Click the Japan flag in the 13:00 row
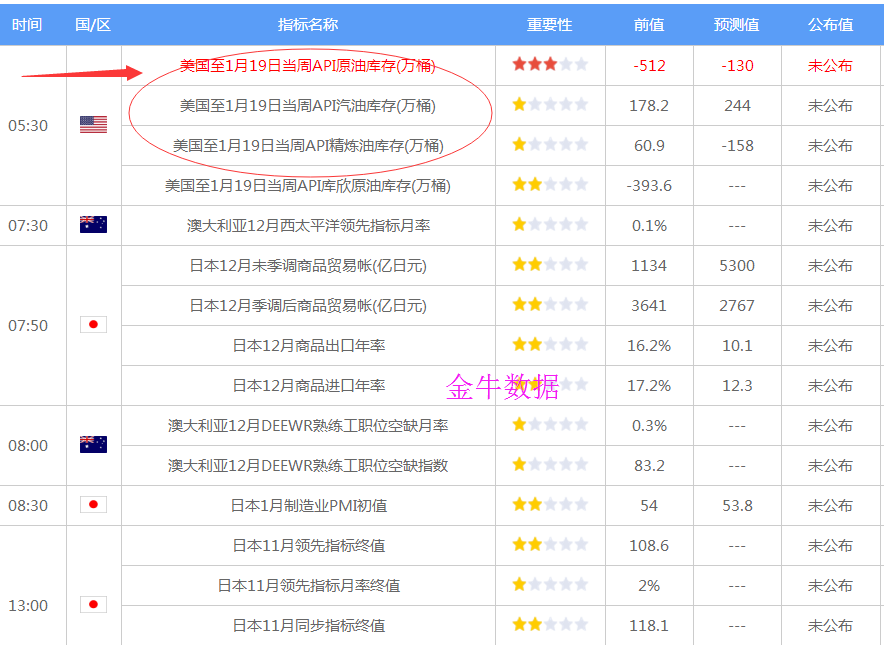 point(93,605)
